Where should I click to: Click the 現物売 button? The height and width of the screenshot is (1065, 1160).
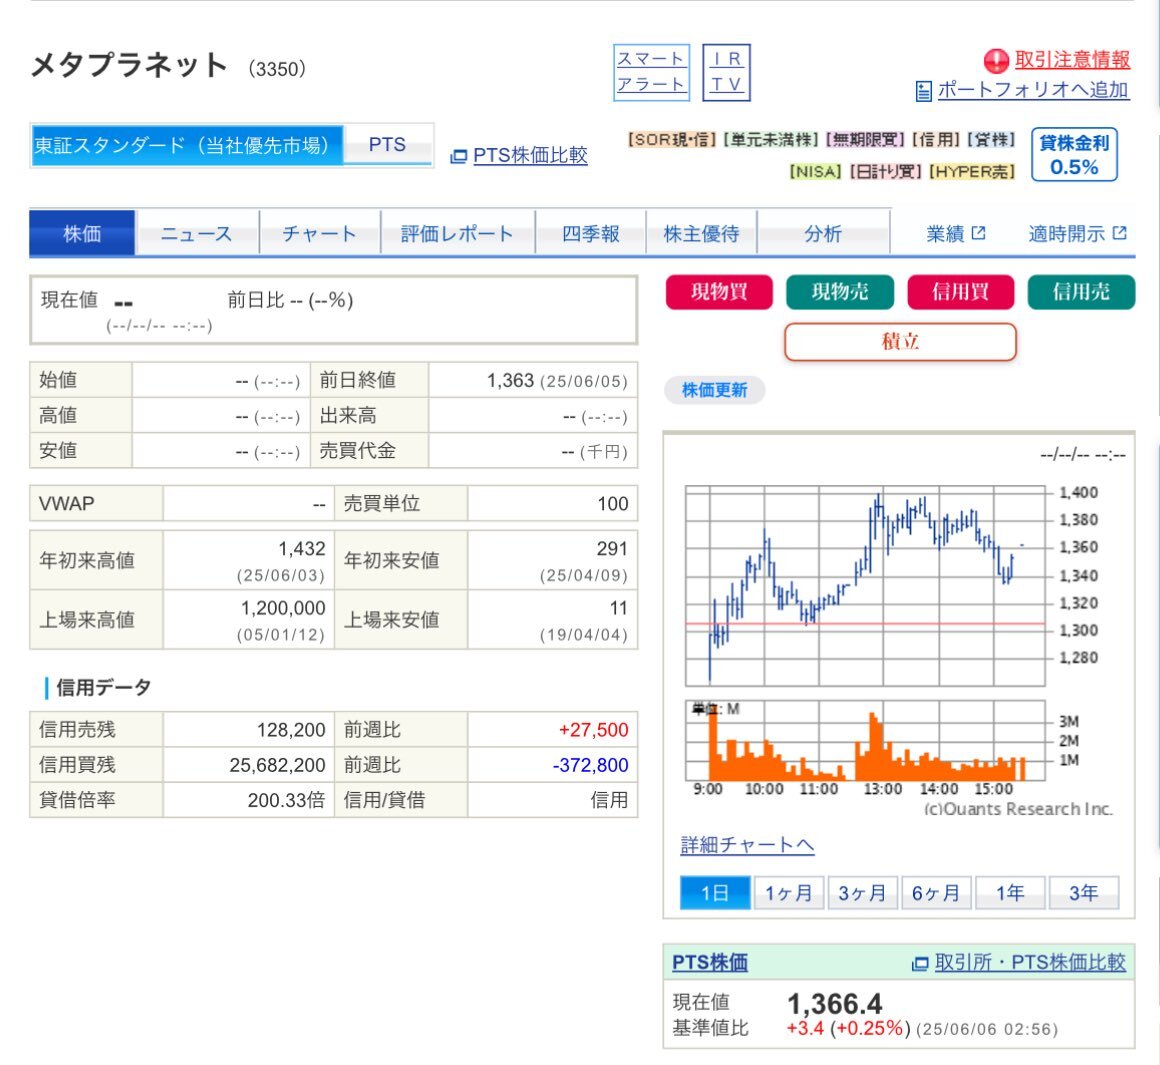click(840, 291)
